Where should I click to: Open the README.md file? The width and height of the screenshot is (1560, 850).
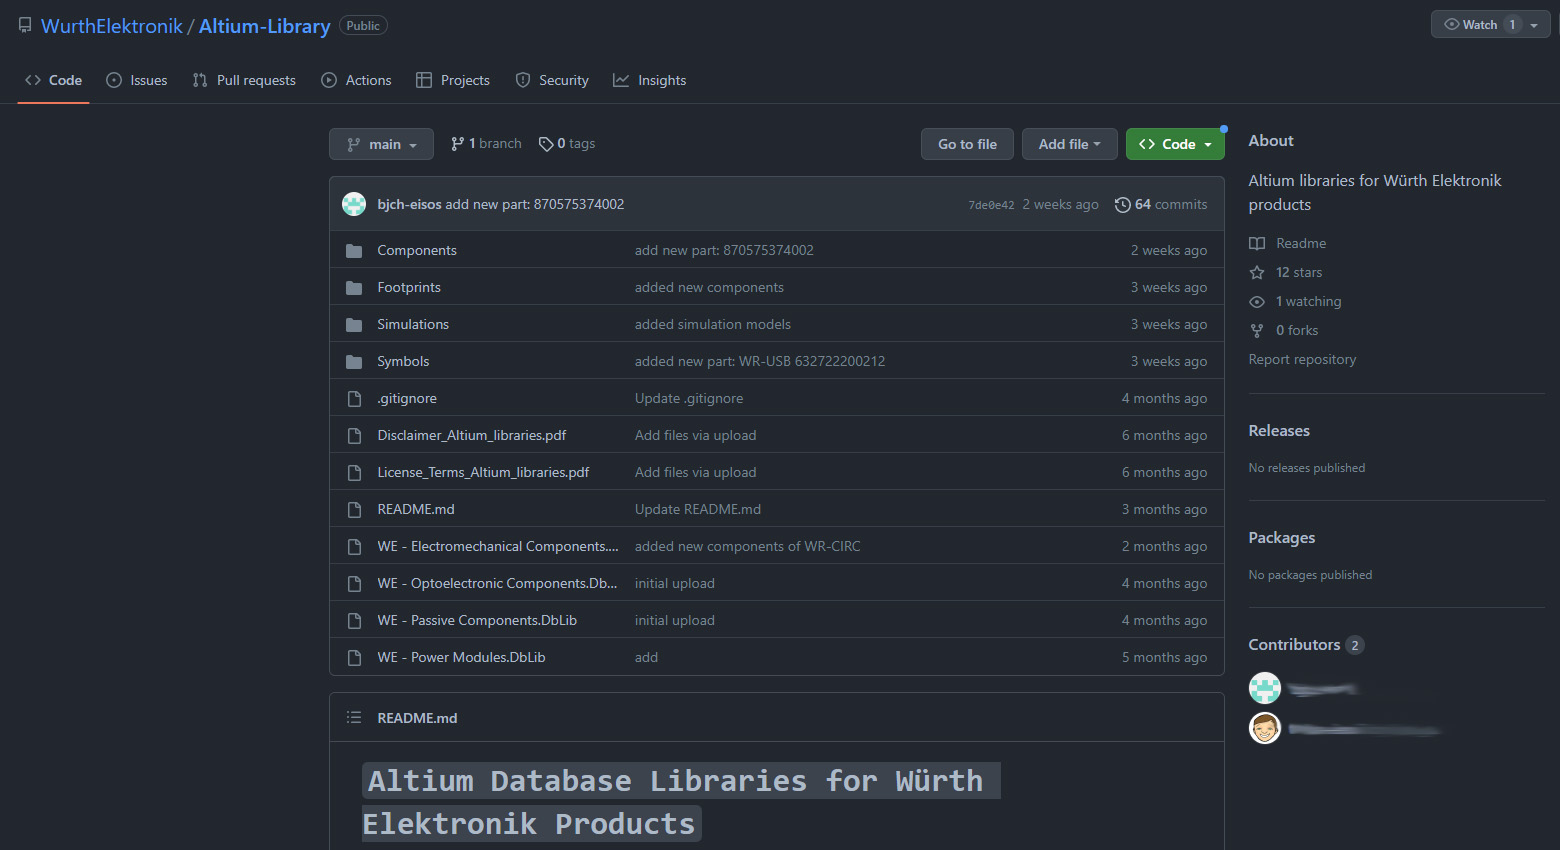[416, 510]
